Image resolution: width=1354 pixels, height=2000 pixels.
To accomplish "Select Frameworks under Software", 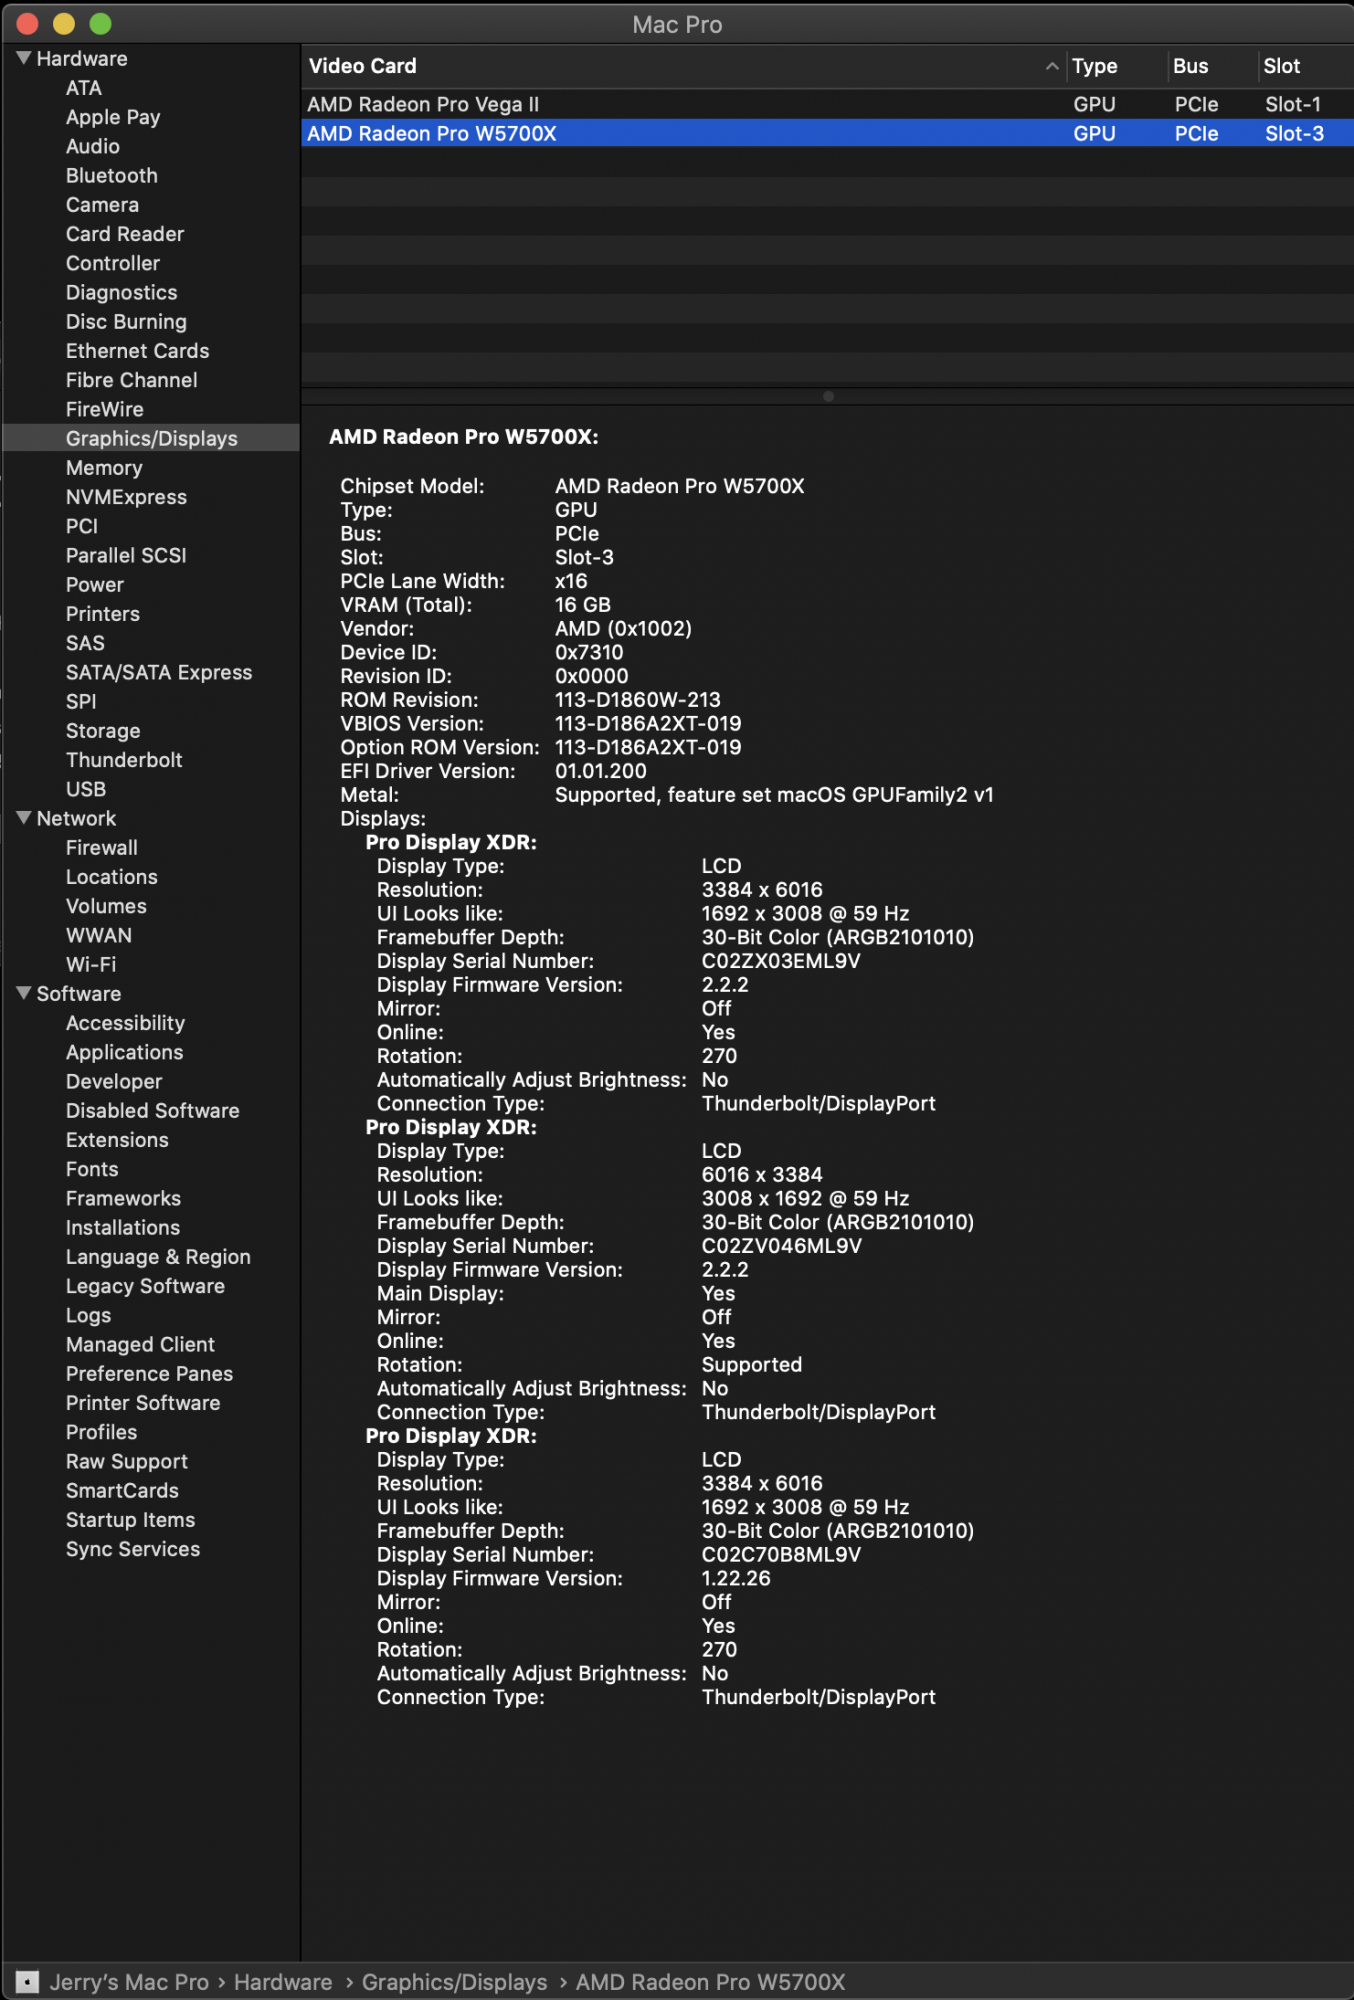I will click(123, 1197).
